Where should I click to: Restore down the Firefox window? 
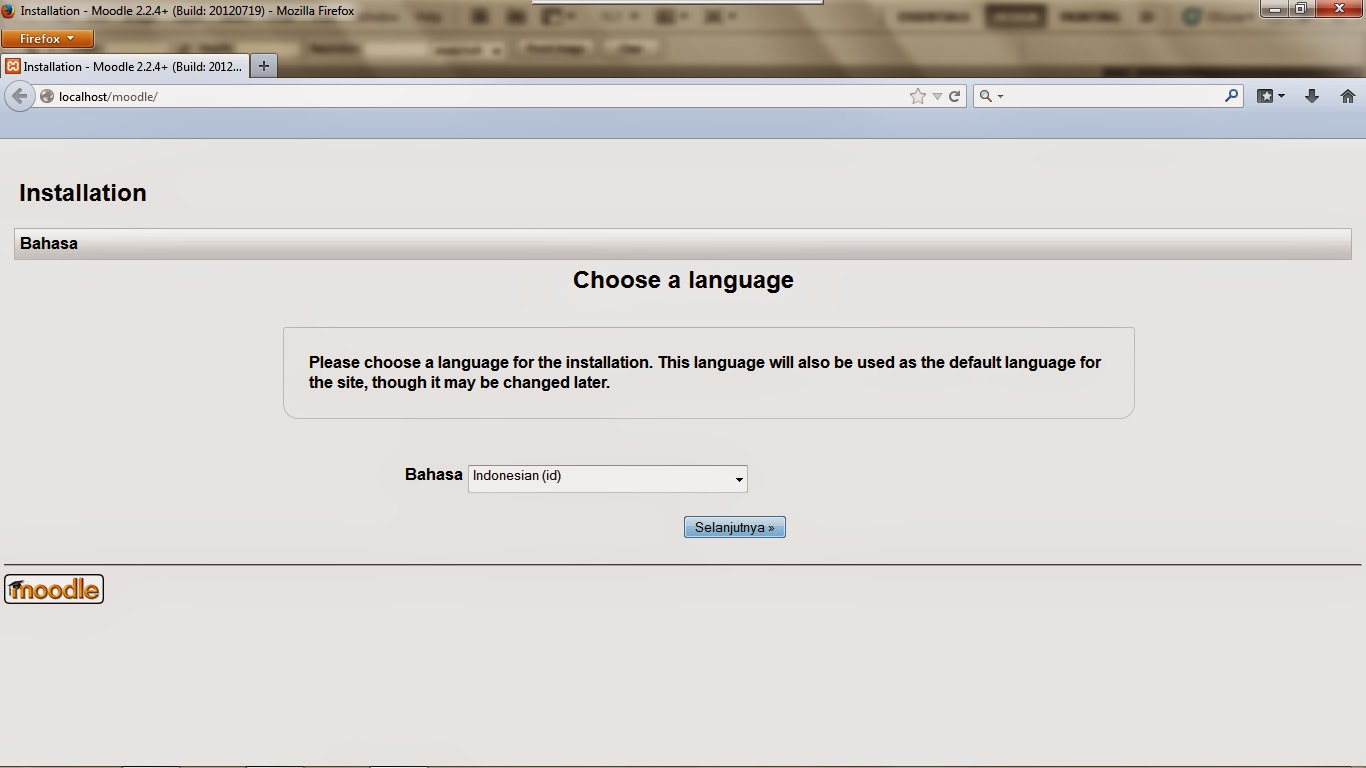coord(1301,9)
